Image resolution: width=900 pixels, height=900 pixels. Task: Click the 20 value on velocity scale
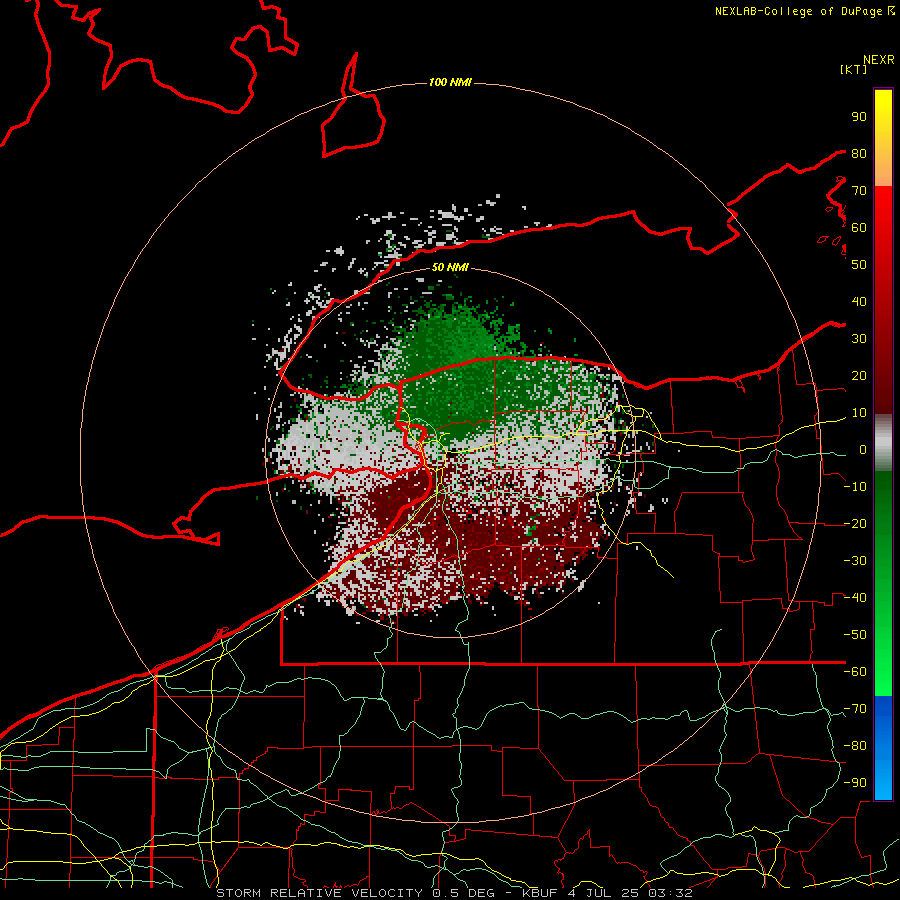point(859,376)
